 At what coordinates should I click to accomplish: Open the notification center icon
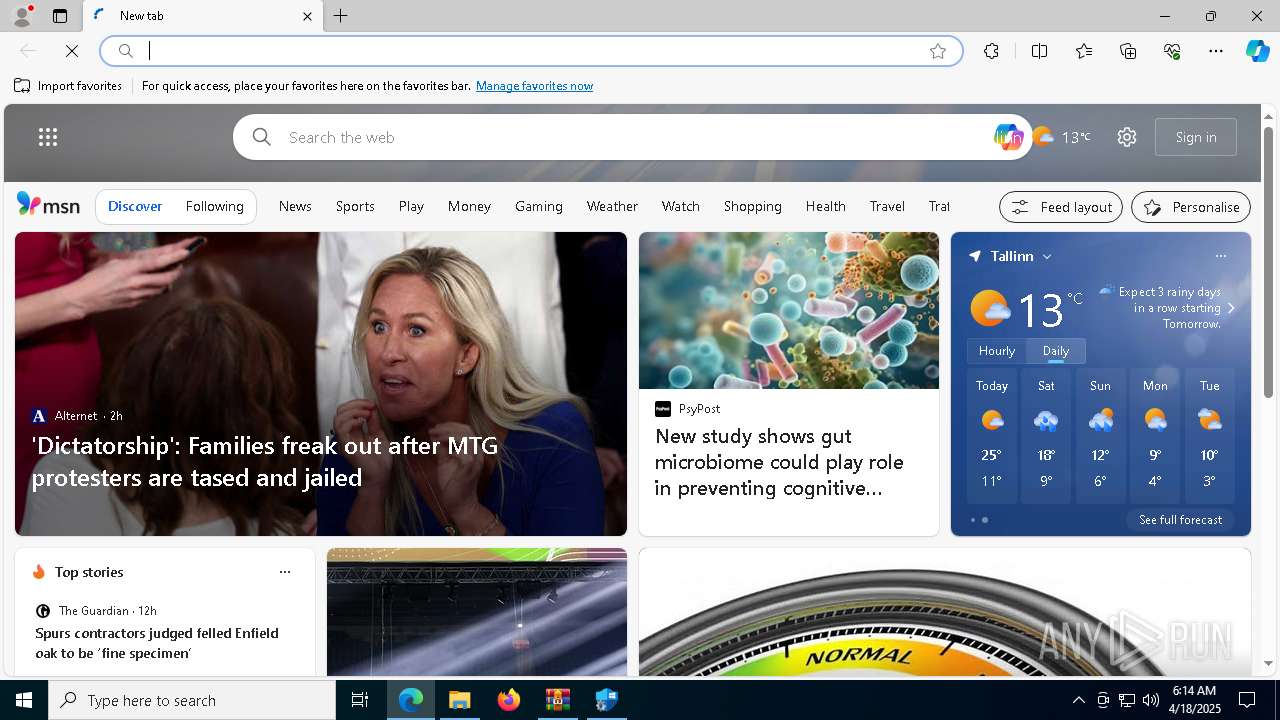pyautogui.click(x=1247, y=700)
